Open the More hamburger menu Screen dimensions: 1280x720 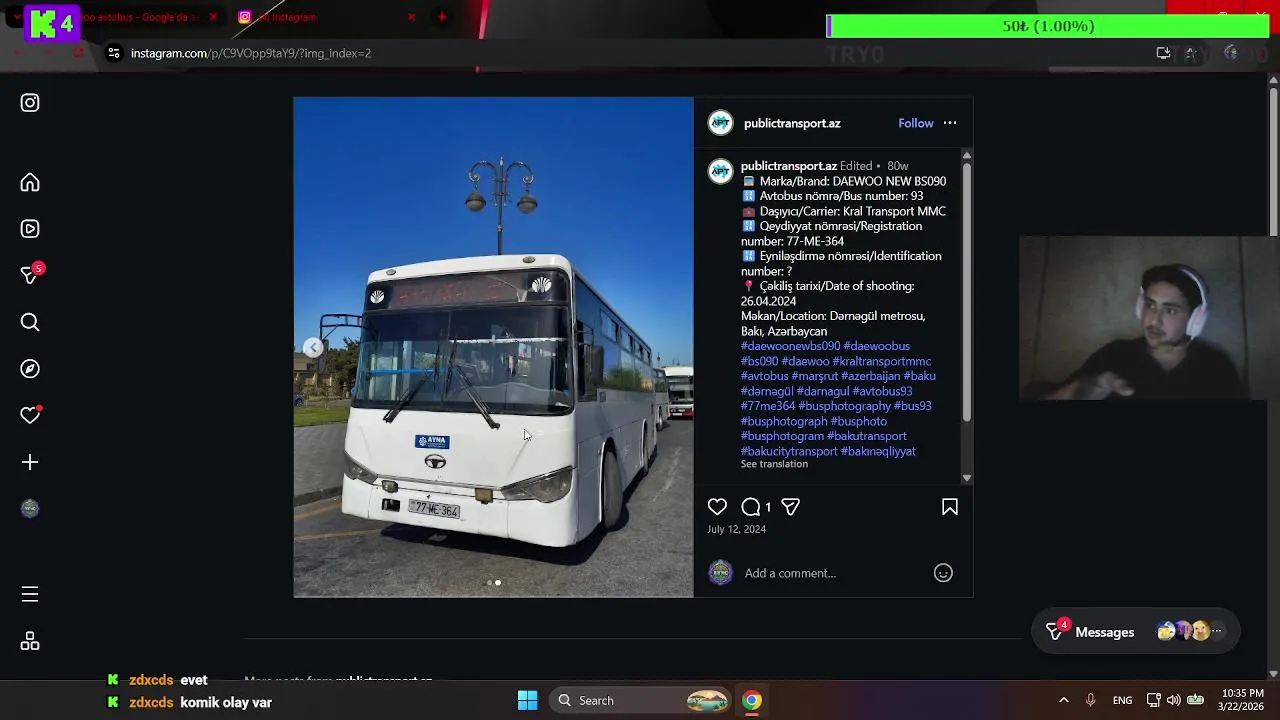tap(30, 595)
